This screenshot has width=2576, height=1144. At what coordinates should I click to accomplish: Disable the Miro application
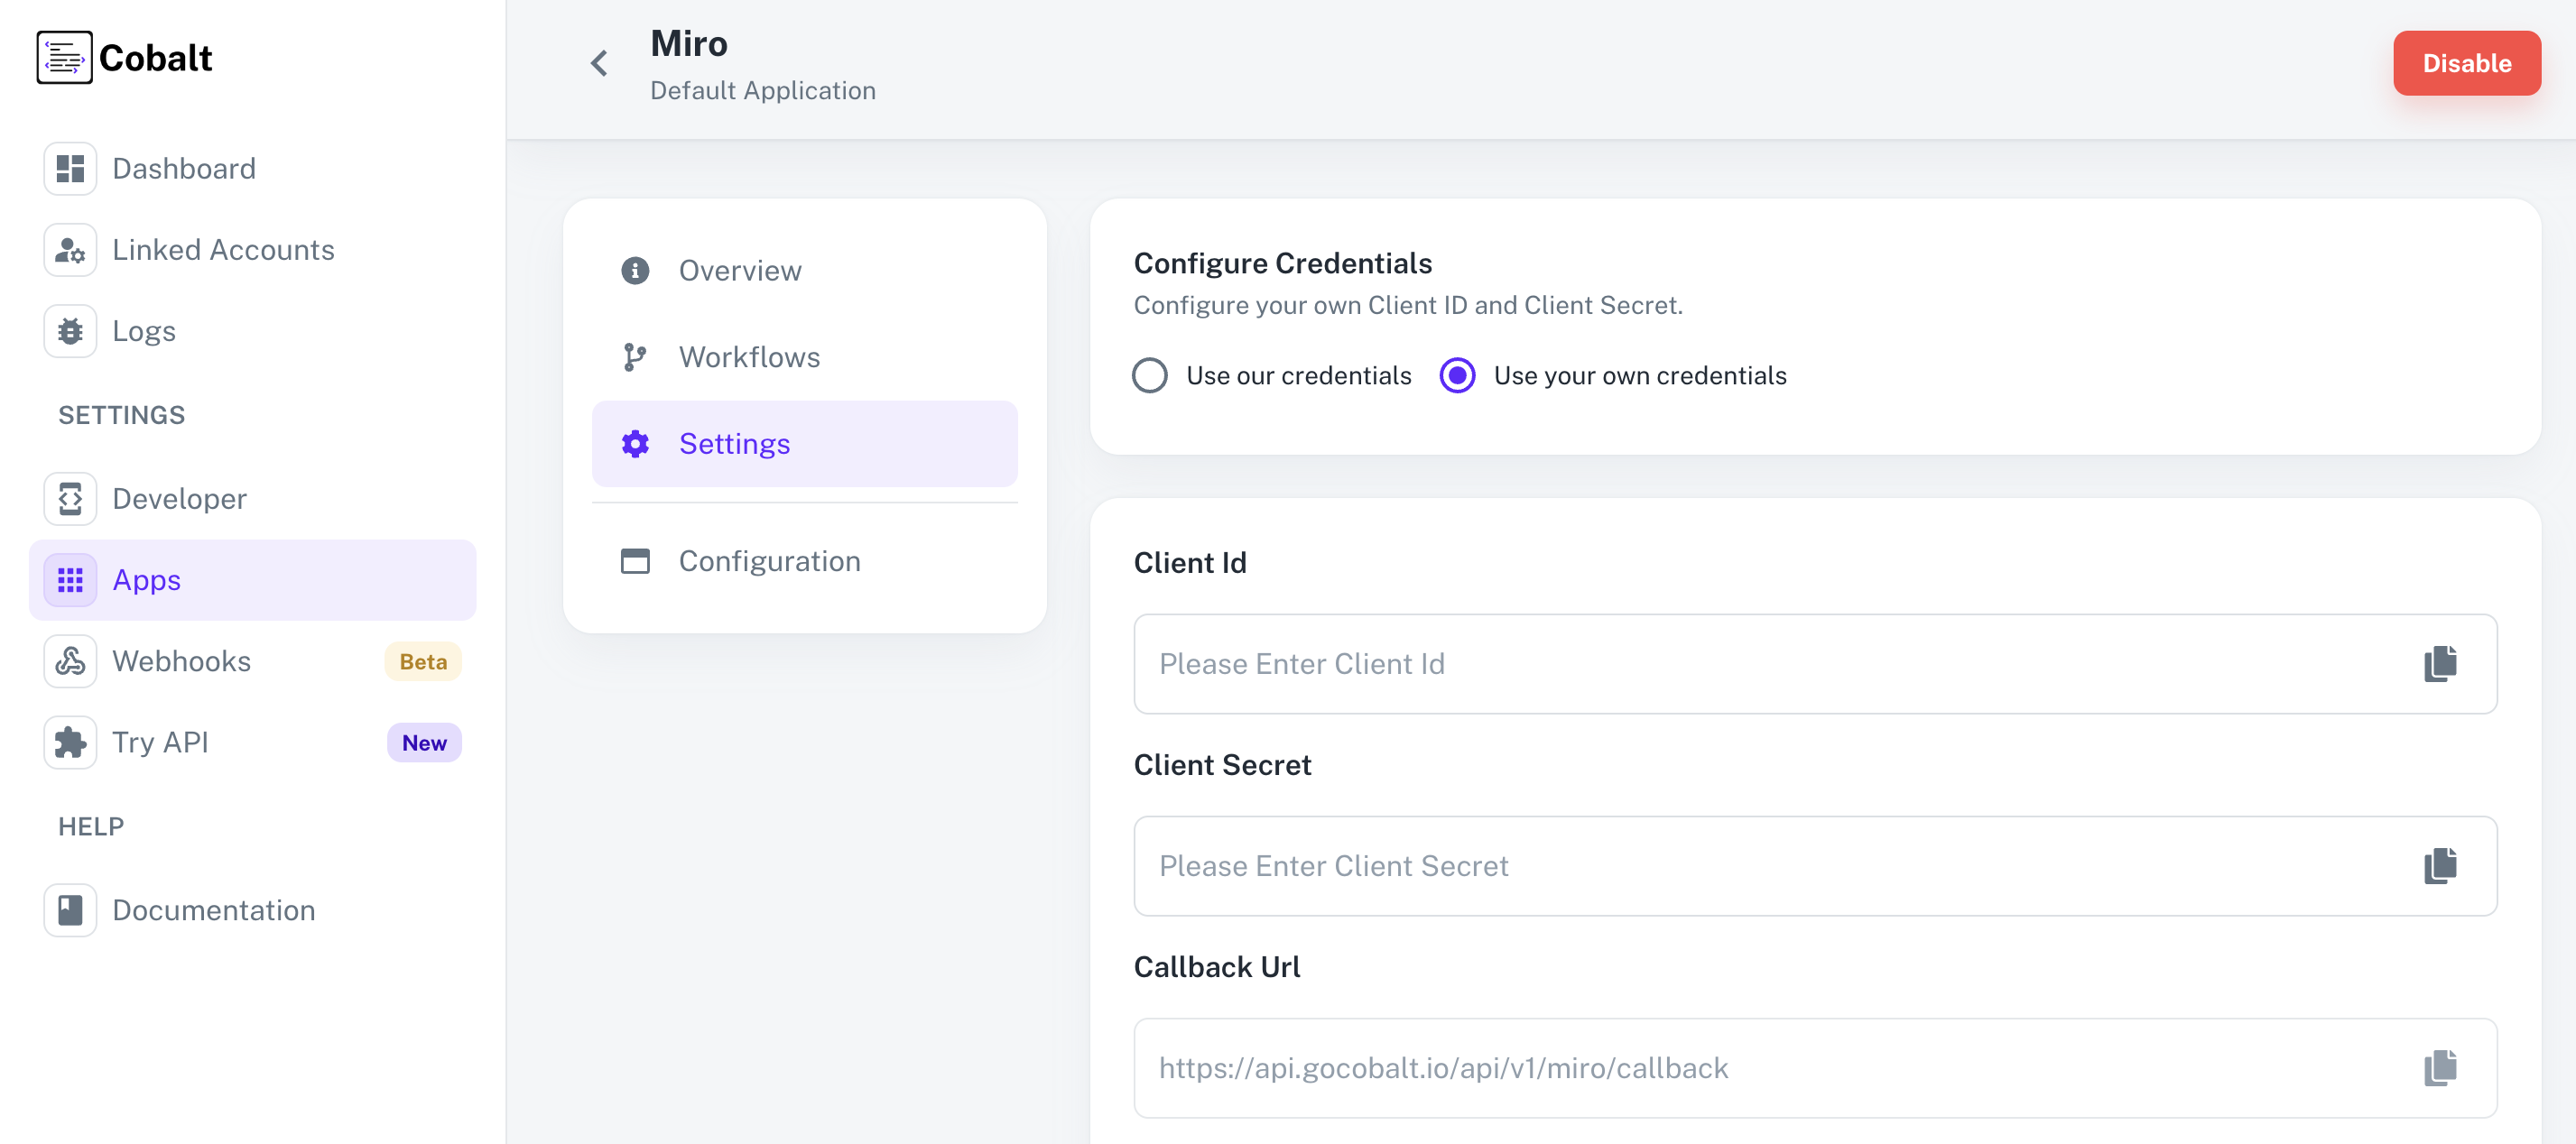click(x=2466, y=63)
